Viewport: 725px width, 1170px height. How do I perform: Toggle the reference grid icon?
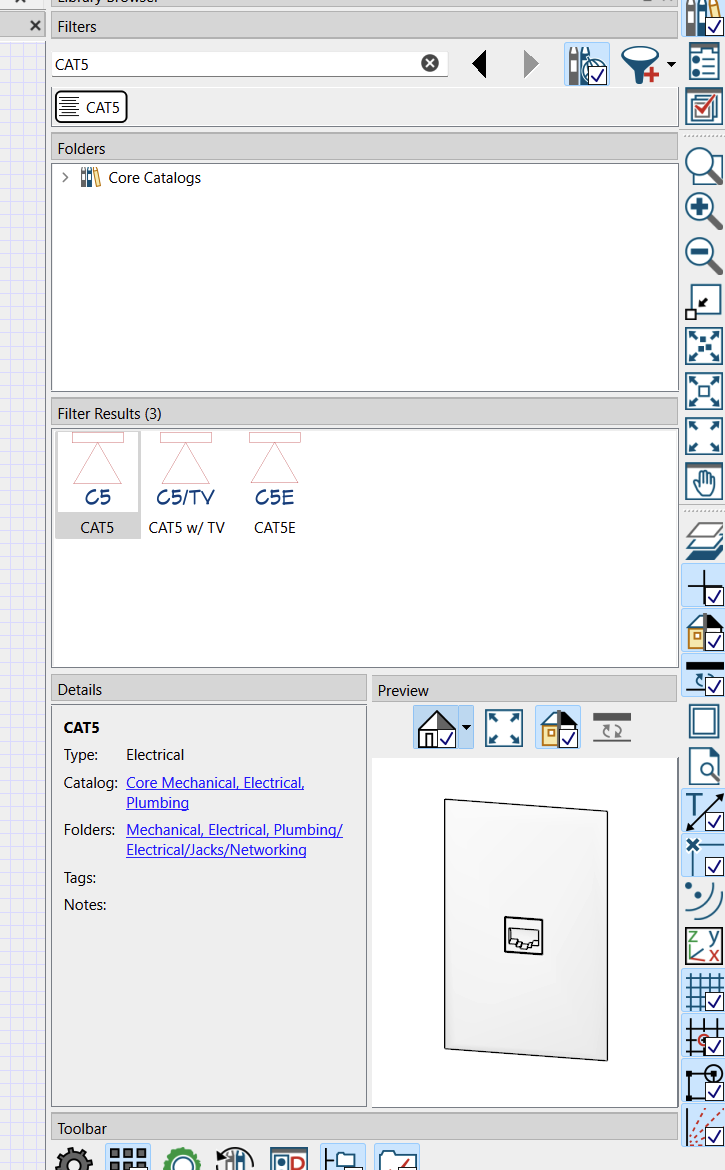[704, 991]
